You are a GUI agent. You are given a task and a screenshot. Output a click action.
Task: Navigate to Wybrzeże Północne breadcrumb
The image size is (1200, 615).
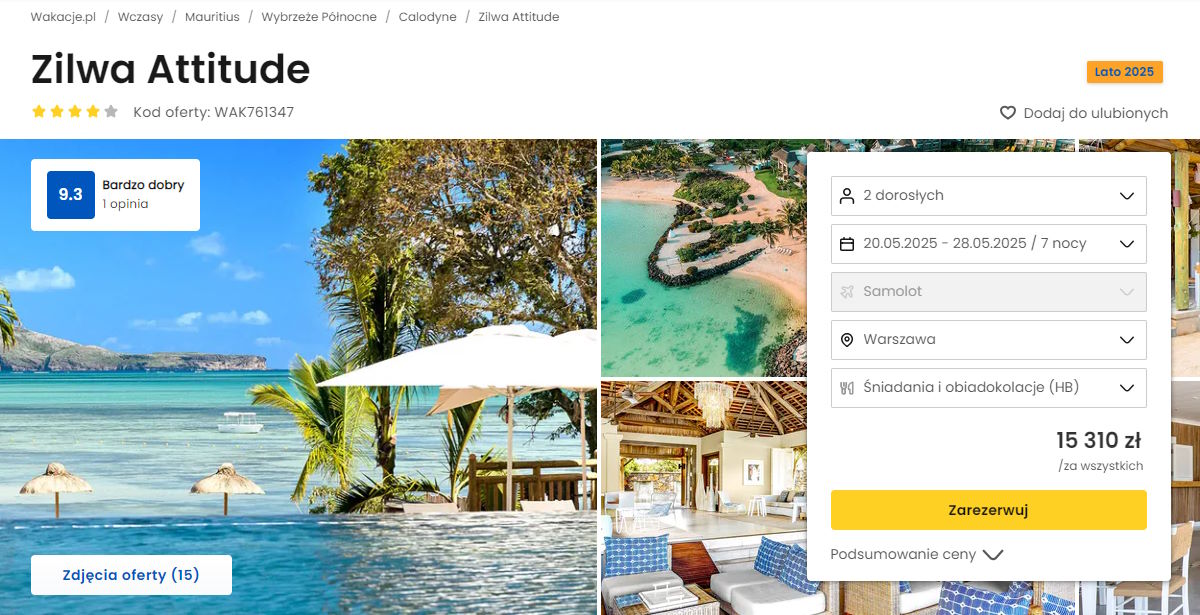point(319,17)
